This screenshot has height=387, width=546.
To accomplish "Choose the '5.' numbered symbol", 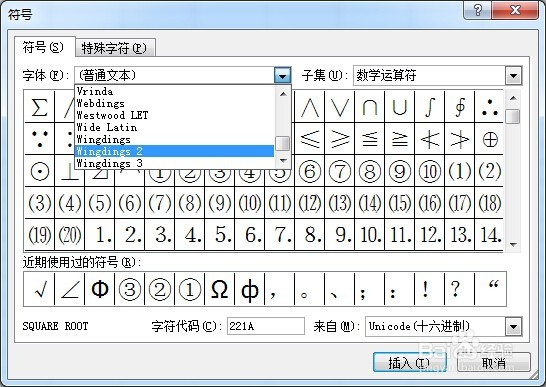I will click(220, 235).
